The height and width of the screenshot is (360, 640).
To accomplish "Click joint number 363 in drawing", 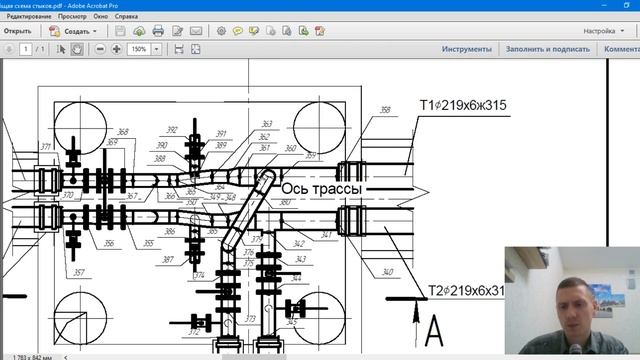I will [x=266, y=124].
